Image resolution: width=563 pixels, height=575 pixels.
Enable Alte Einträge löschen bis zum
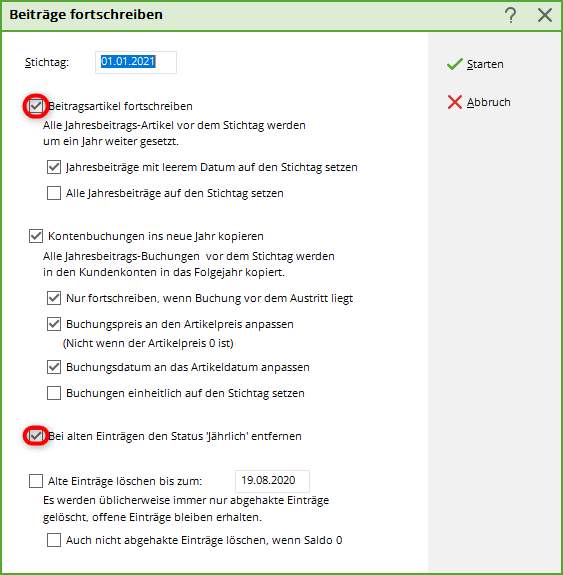point(36,481)
